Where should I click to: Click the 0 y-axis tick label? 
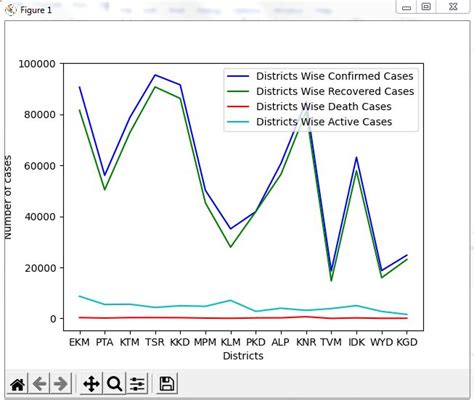coord(53,319)
